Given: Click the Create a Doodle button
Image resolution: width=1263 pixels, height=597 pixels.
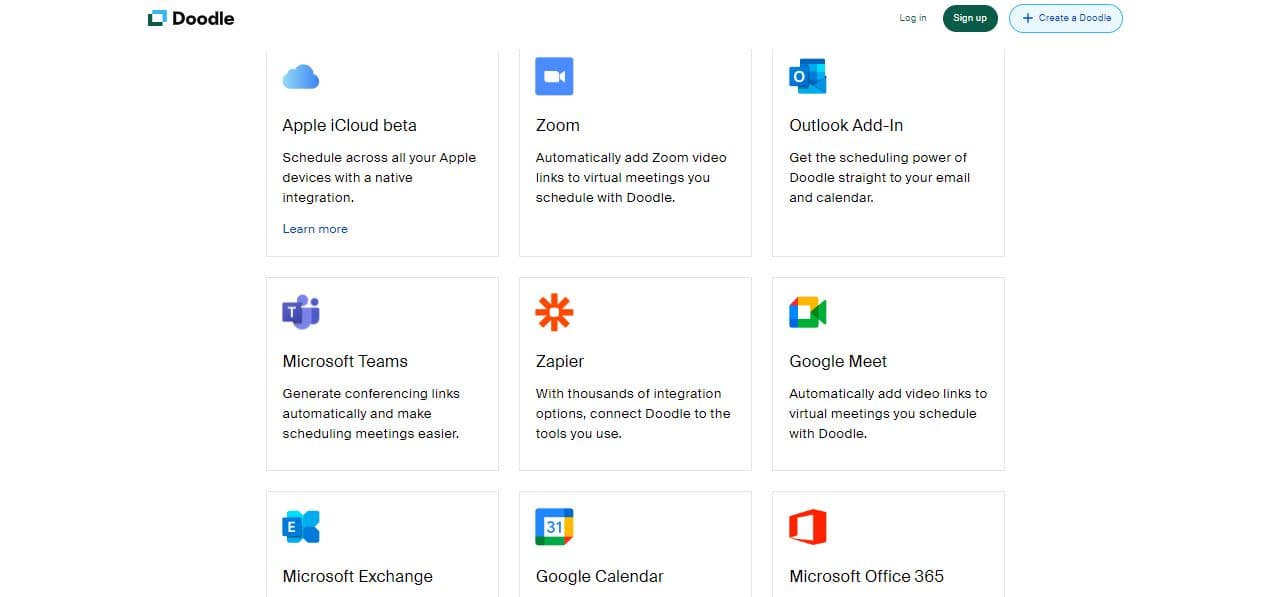Looking at the screenshot, I should tap(1065, 18).
